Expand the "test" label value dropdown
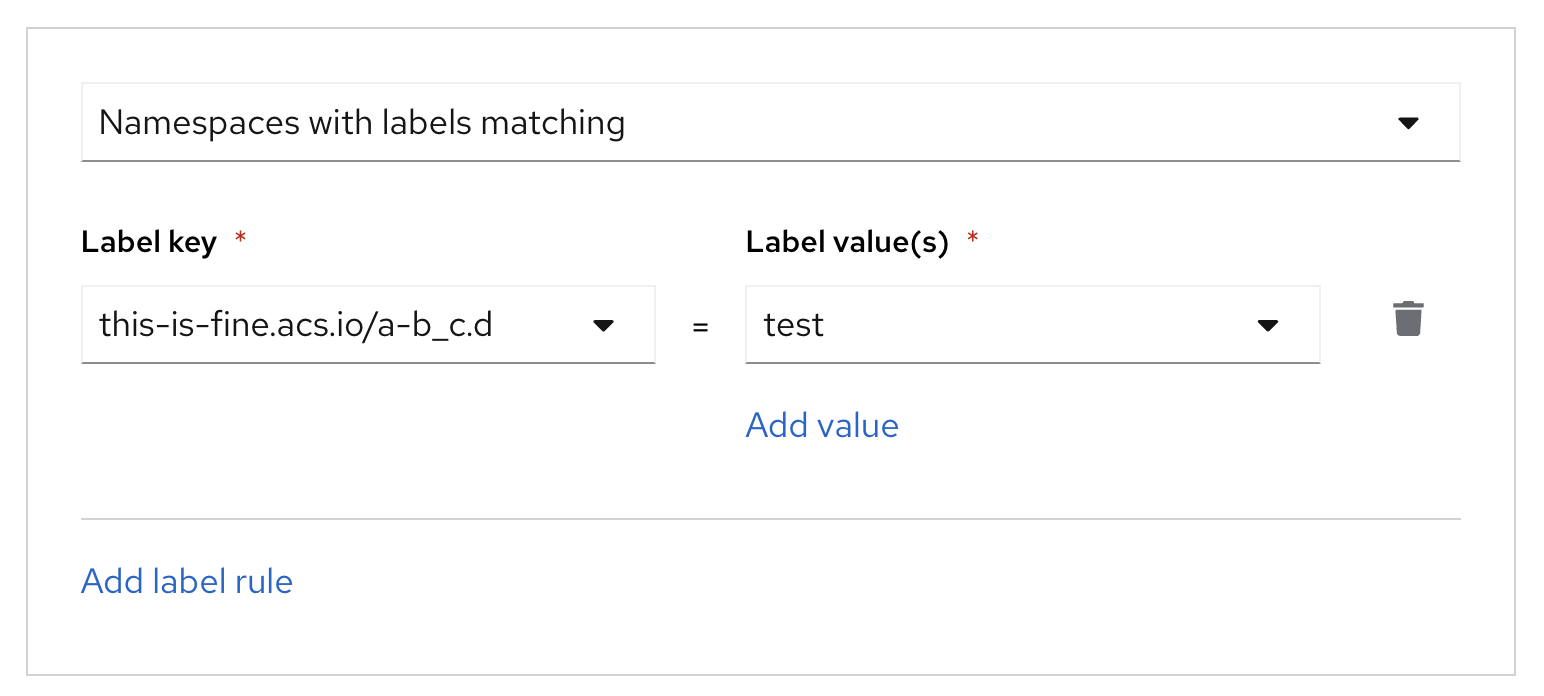1544x696 pixels. pyautogui.click(x=1032, y=325)
